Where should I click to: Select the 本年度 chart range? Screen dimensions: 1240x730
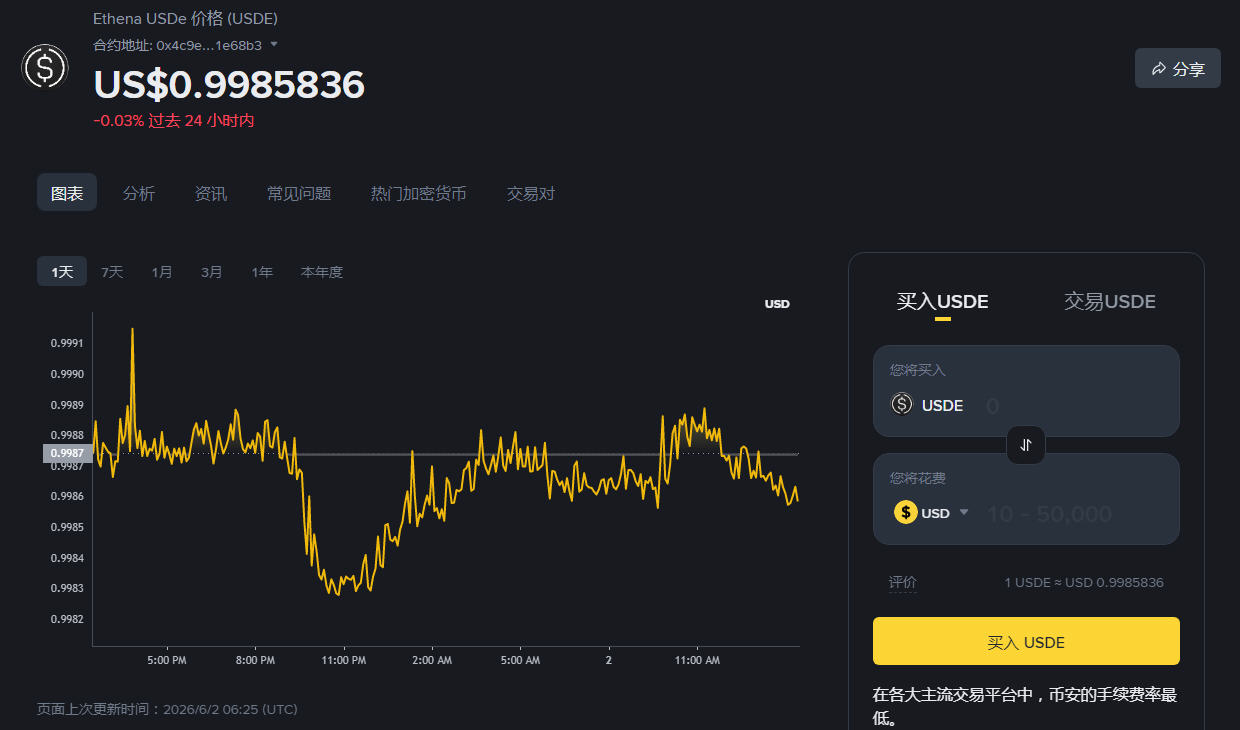point(322,271)
